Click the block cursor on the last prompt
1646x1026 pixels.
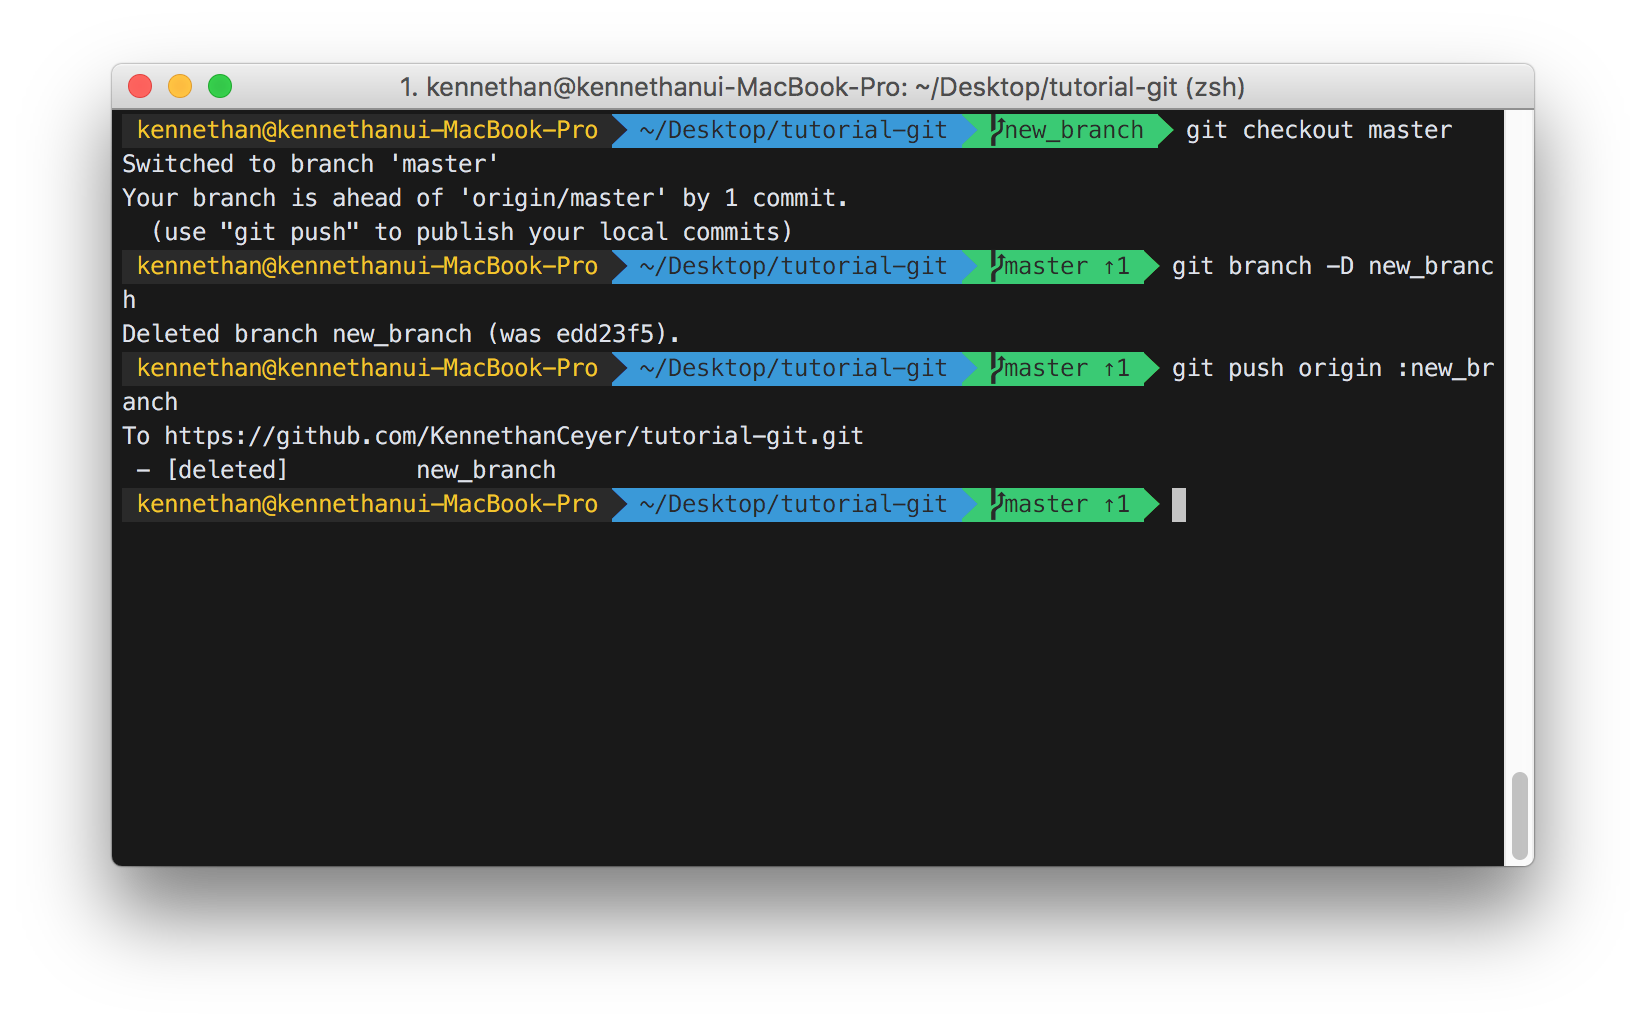(1180, 505)
